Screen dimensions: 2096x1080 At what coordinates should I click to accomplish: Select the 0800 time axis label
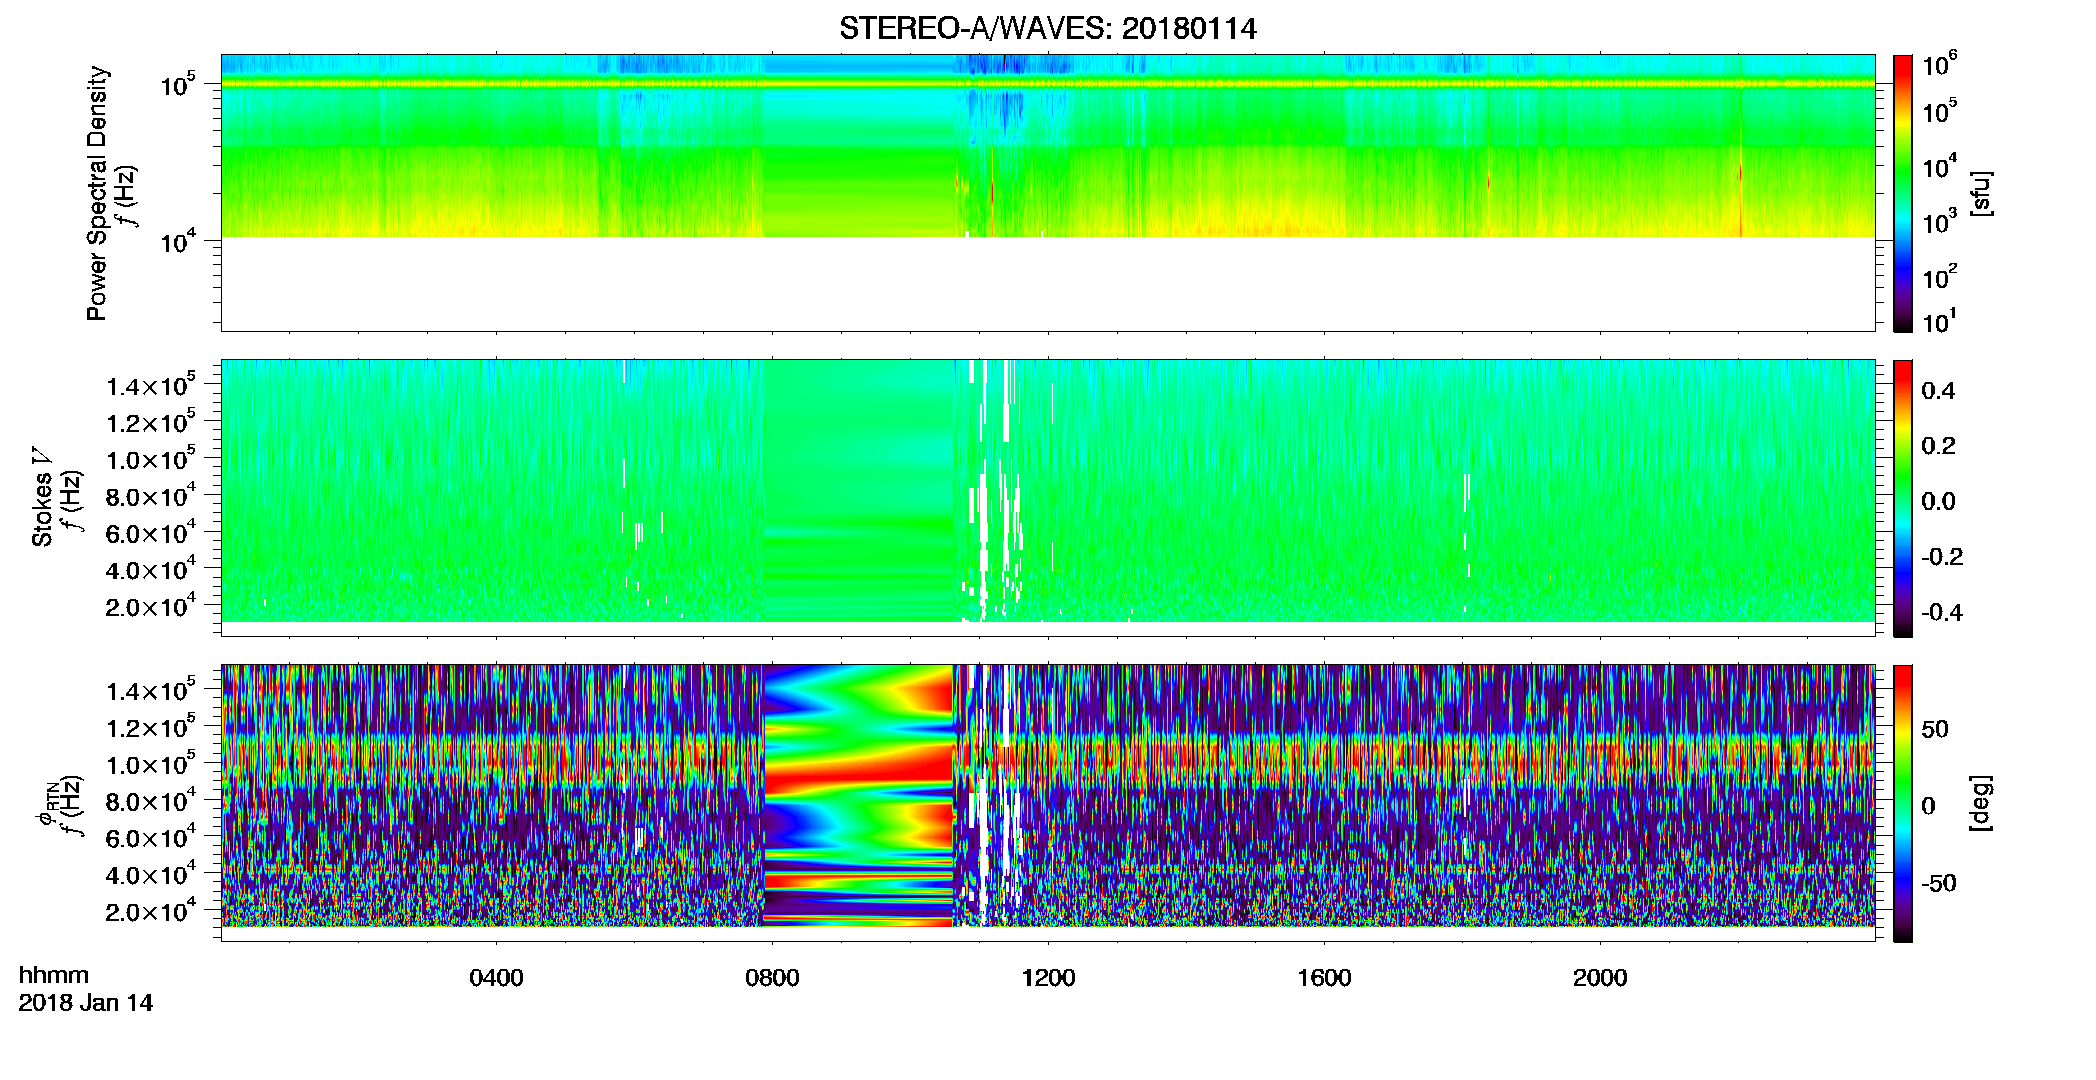pos(772,978)
